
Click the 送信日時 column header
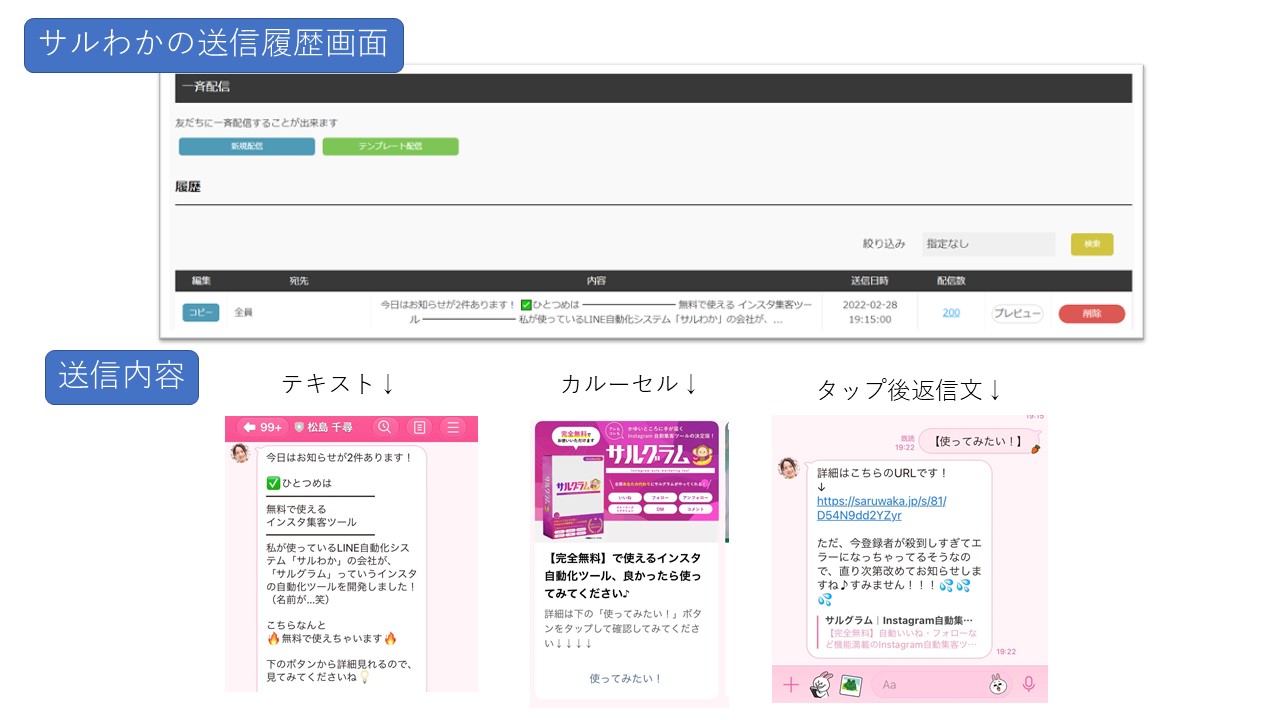pyautogui.click(x=869, y=281)
